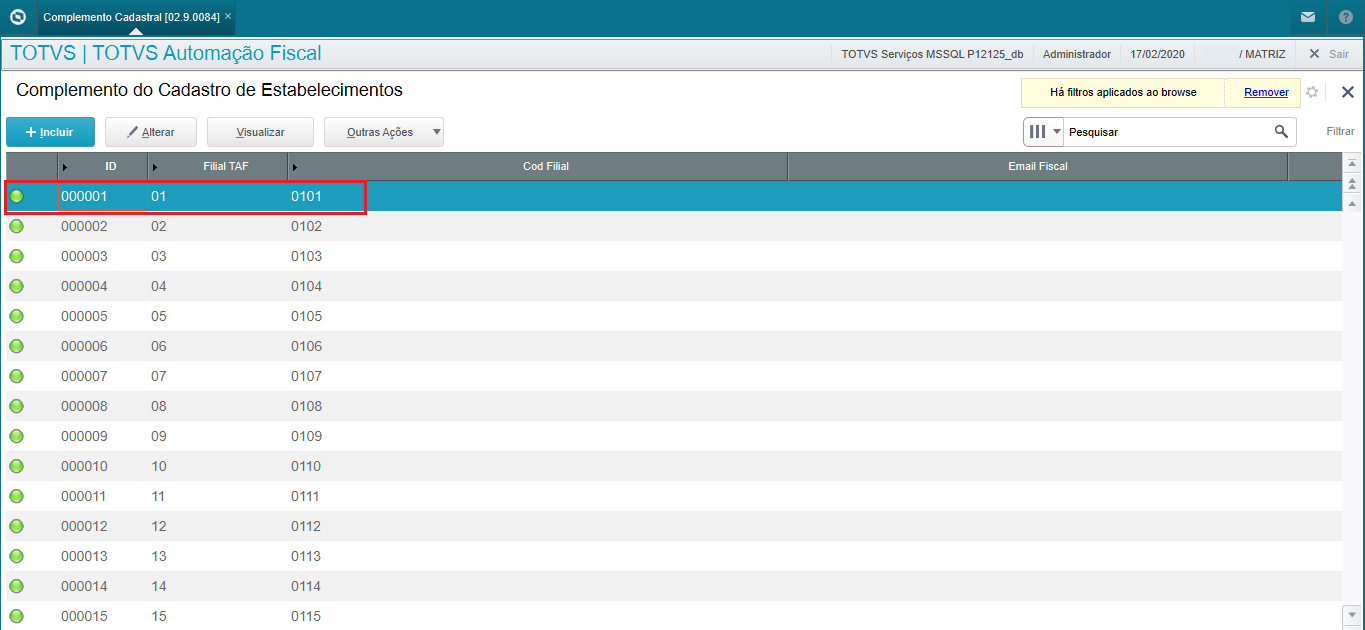Close the browse panel with X
This screenshot has height=630, width=1365.
point(1347,92)
